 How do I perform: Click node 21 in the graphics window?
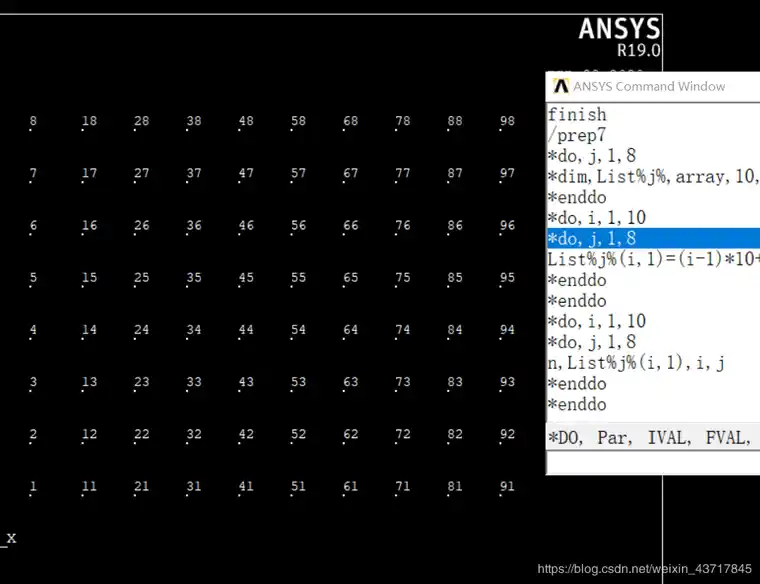click(x=141, y=487)
